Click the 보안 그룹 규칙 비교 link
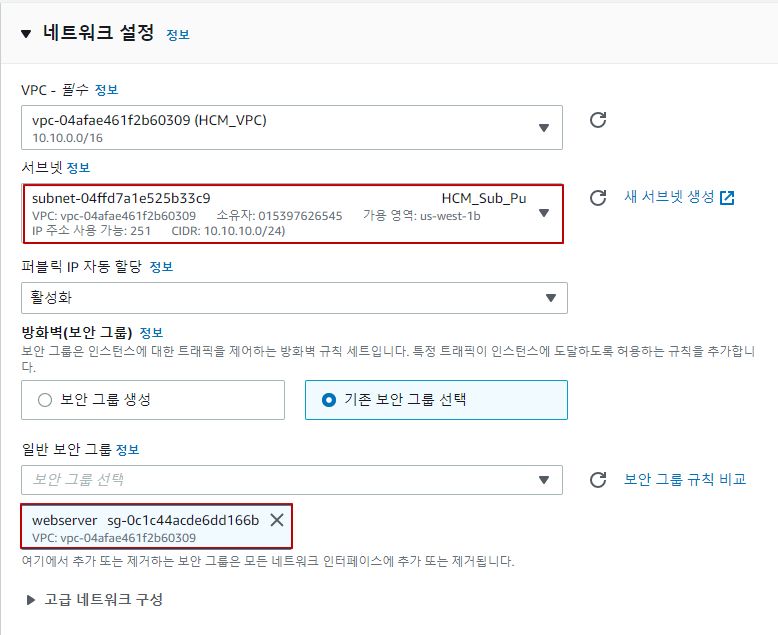The width and height of the screenshot is (778, 635). tap(685, 479)
